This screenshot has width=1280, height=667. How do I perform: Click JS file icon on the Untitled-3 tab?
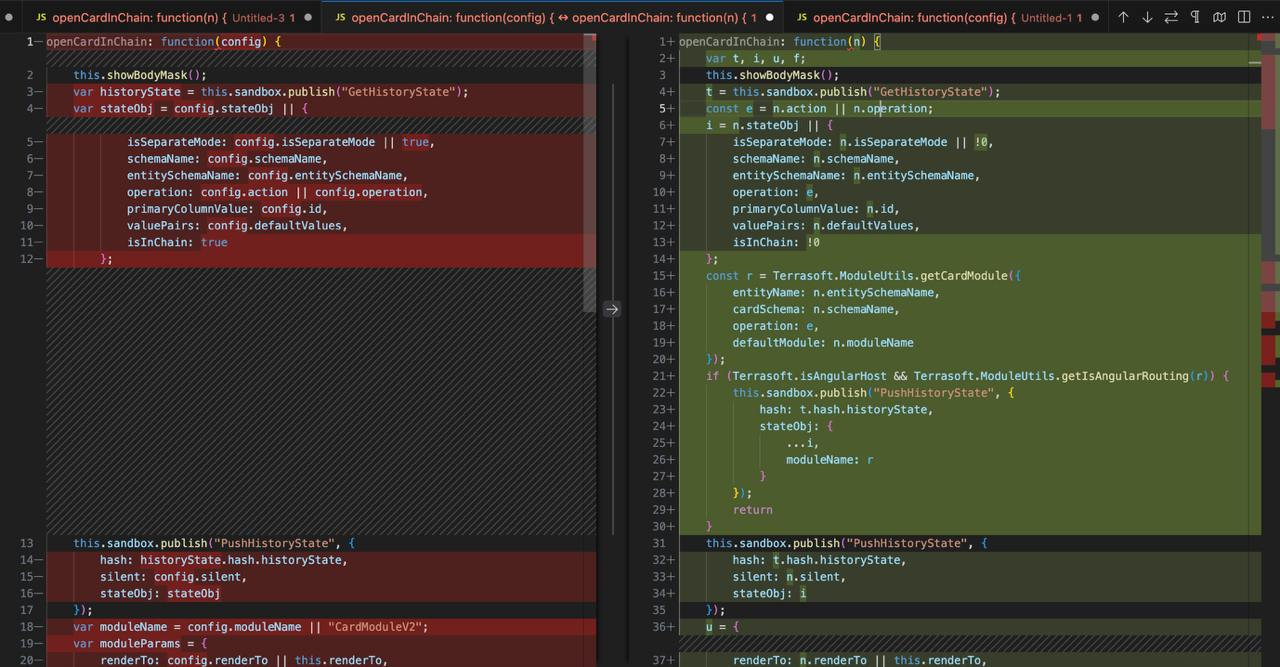(41, 18)
